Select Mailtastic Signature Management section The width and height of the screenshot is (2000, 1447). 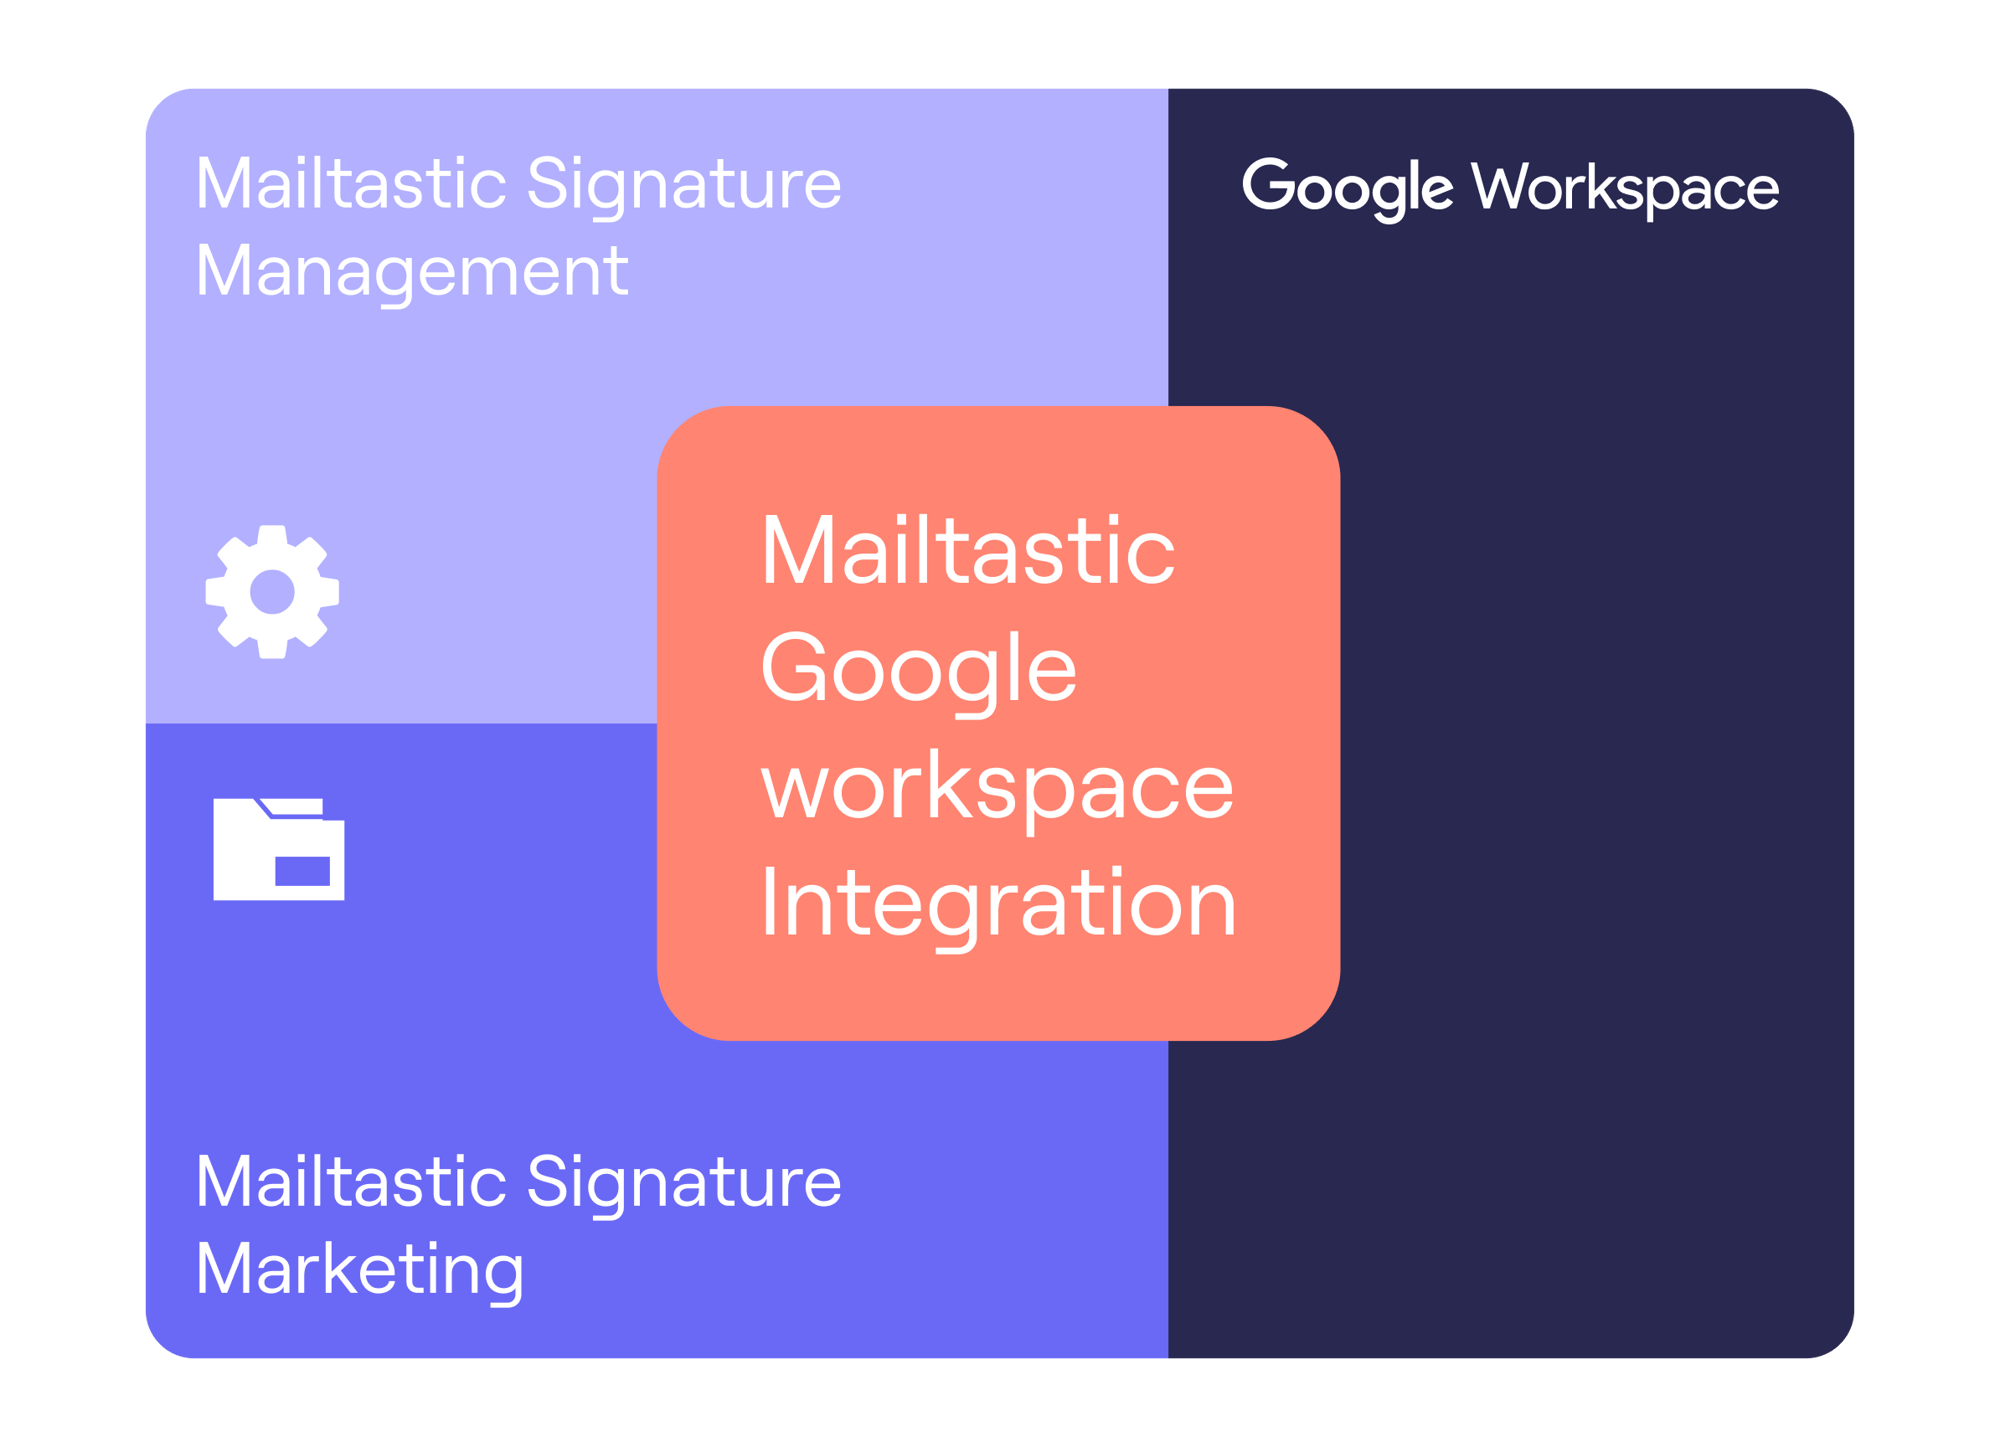(466, 311)
